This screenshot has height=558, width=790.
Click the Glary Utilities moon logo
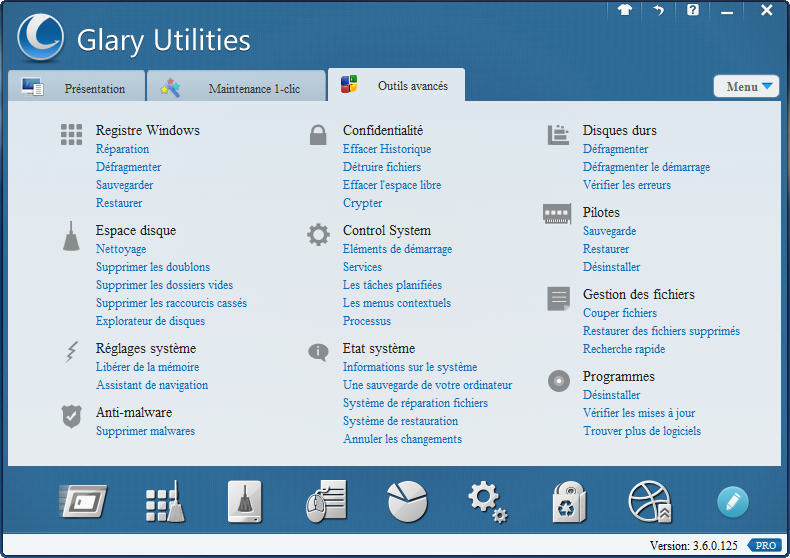[40, 38]
